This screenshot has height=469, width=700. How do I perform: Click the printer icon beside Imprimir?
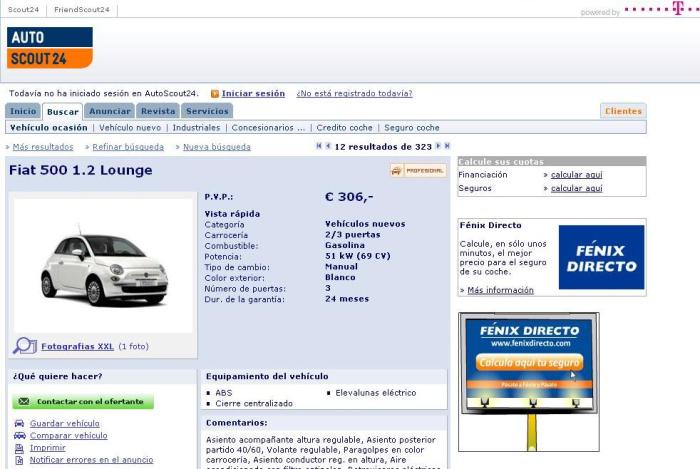pos(19,448)
